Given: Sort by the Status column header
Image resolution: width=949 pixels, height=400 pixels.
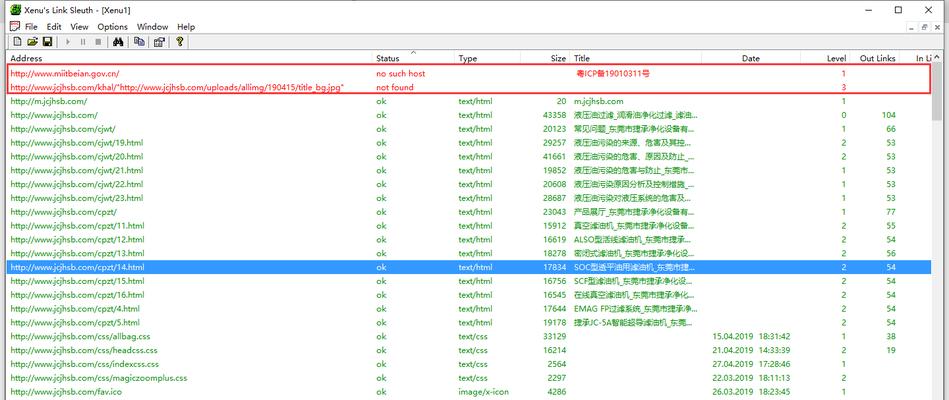Looking at the screenshot, I should click(x=413, y=58).
